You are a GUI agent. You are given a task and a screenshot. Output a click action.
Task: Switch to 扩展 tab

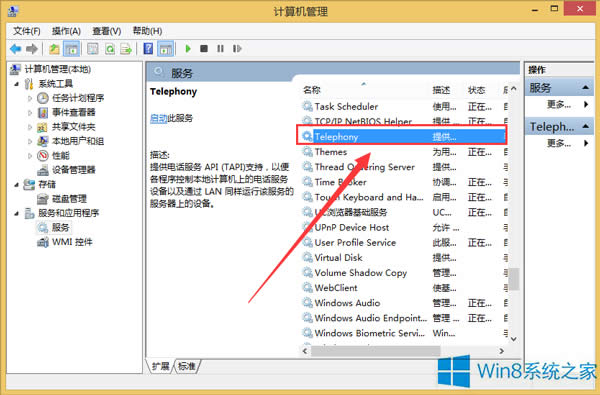(x=161, y=366)
